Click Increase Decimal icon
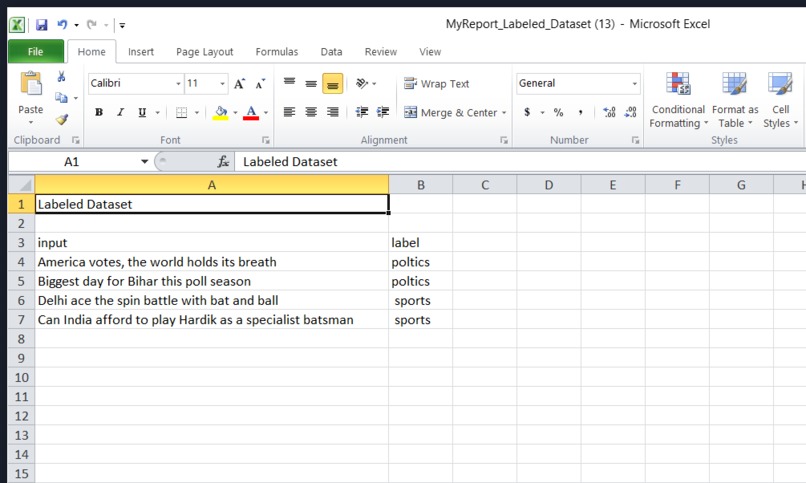Image resolution: width=806 pixels, height=483 pixels. tap(610, 112)
